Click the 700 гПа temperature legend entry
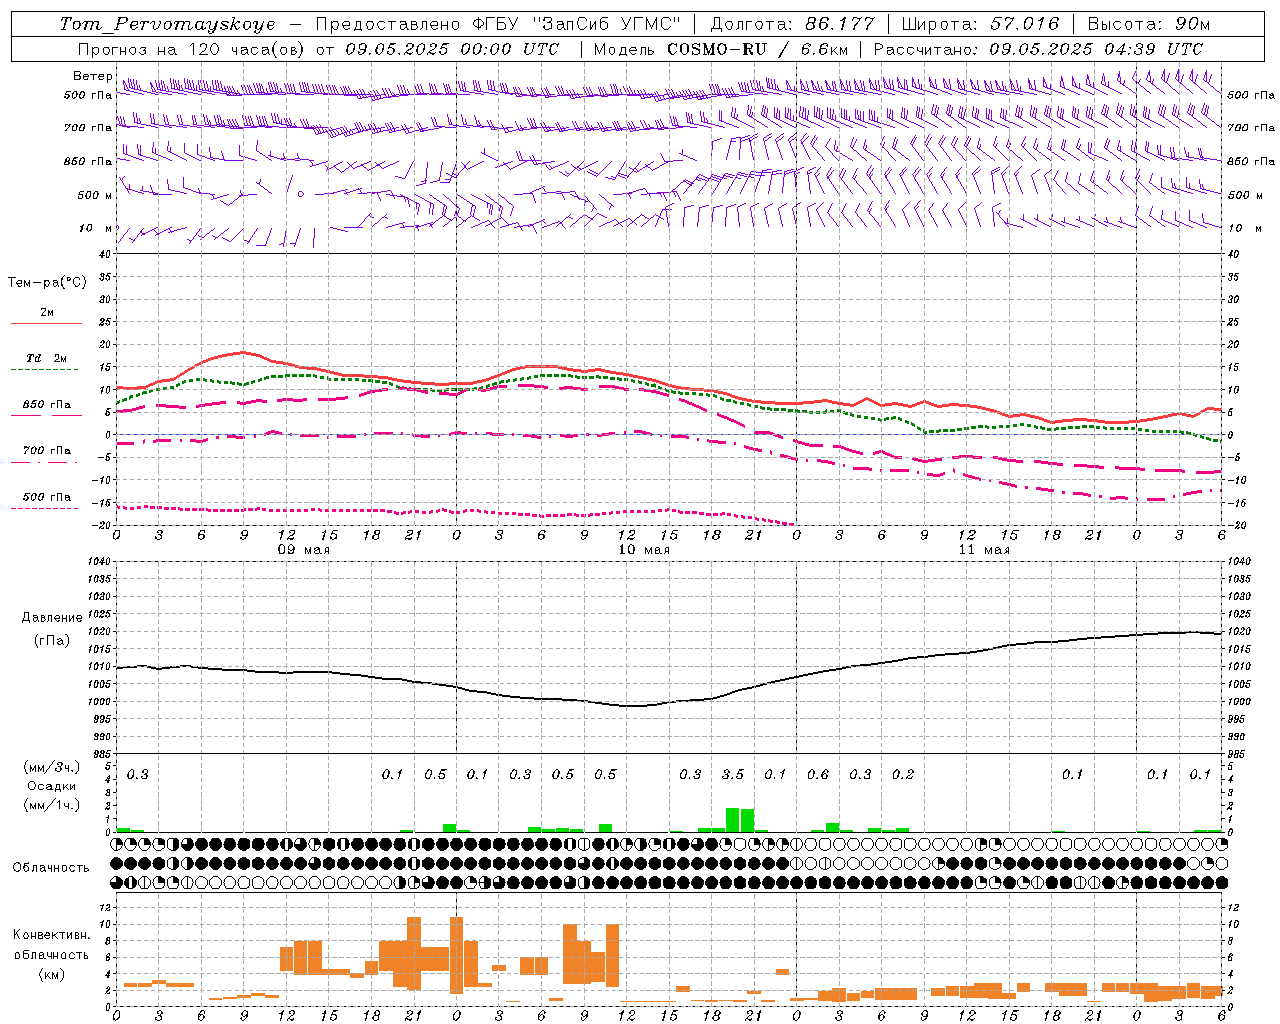 [46, 455]
